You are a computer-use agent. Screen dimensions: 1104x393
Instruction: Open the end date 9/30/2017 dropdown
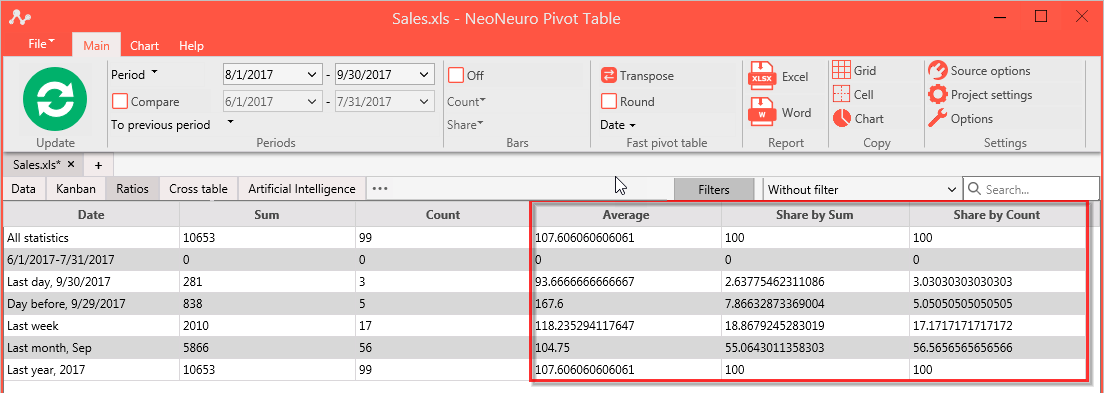424,74
